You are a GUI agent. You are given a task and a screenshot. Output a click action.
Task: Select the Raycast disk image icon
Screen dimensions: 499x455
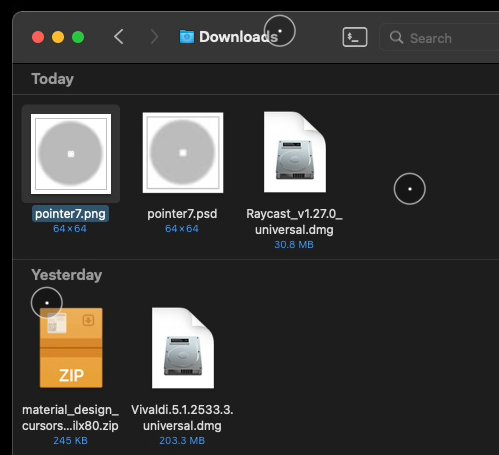tap(295, 152)
